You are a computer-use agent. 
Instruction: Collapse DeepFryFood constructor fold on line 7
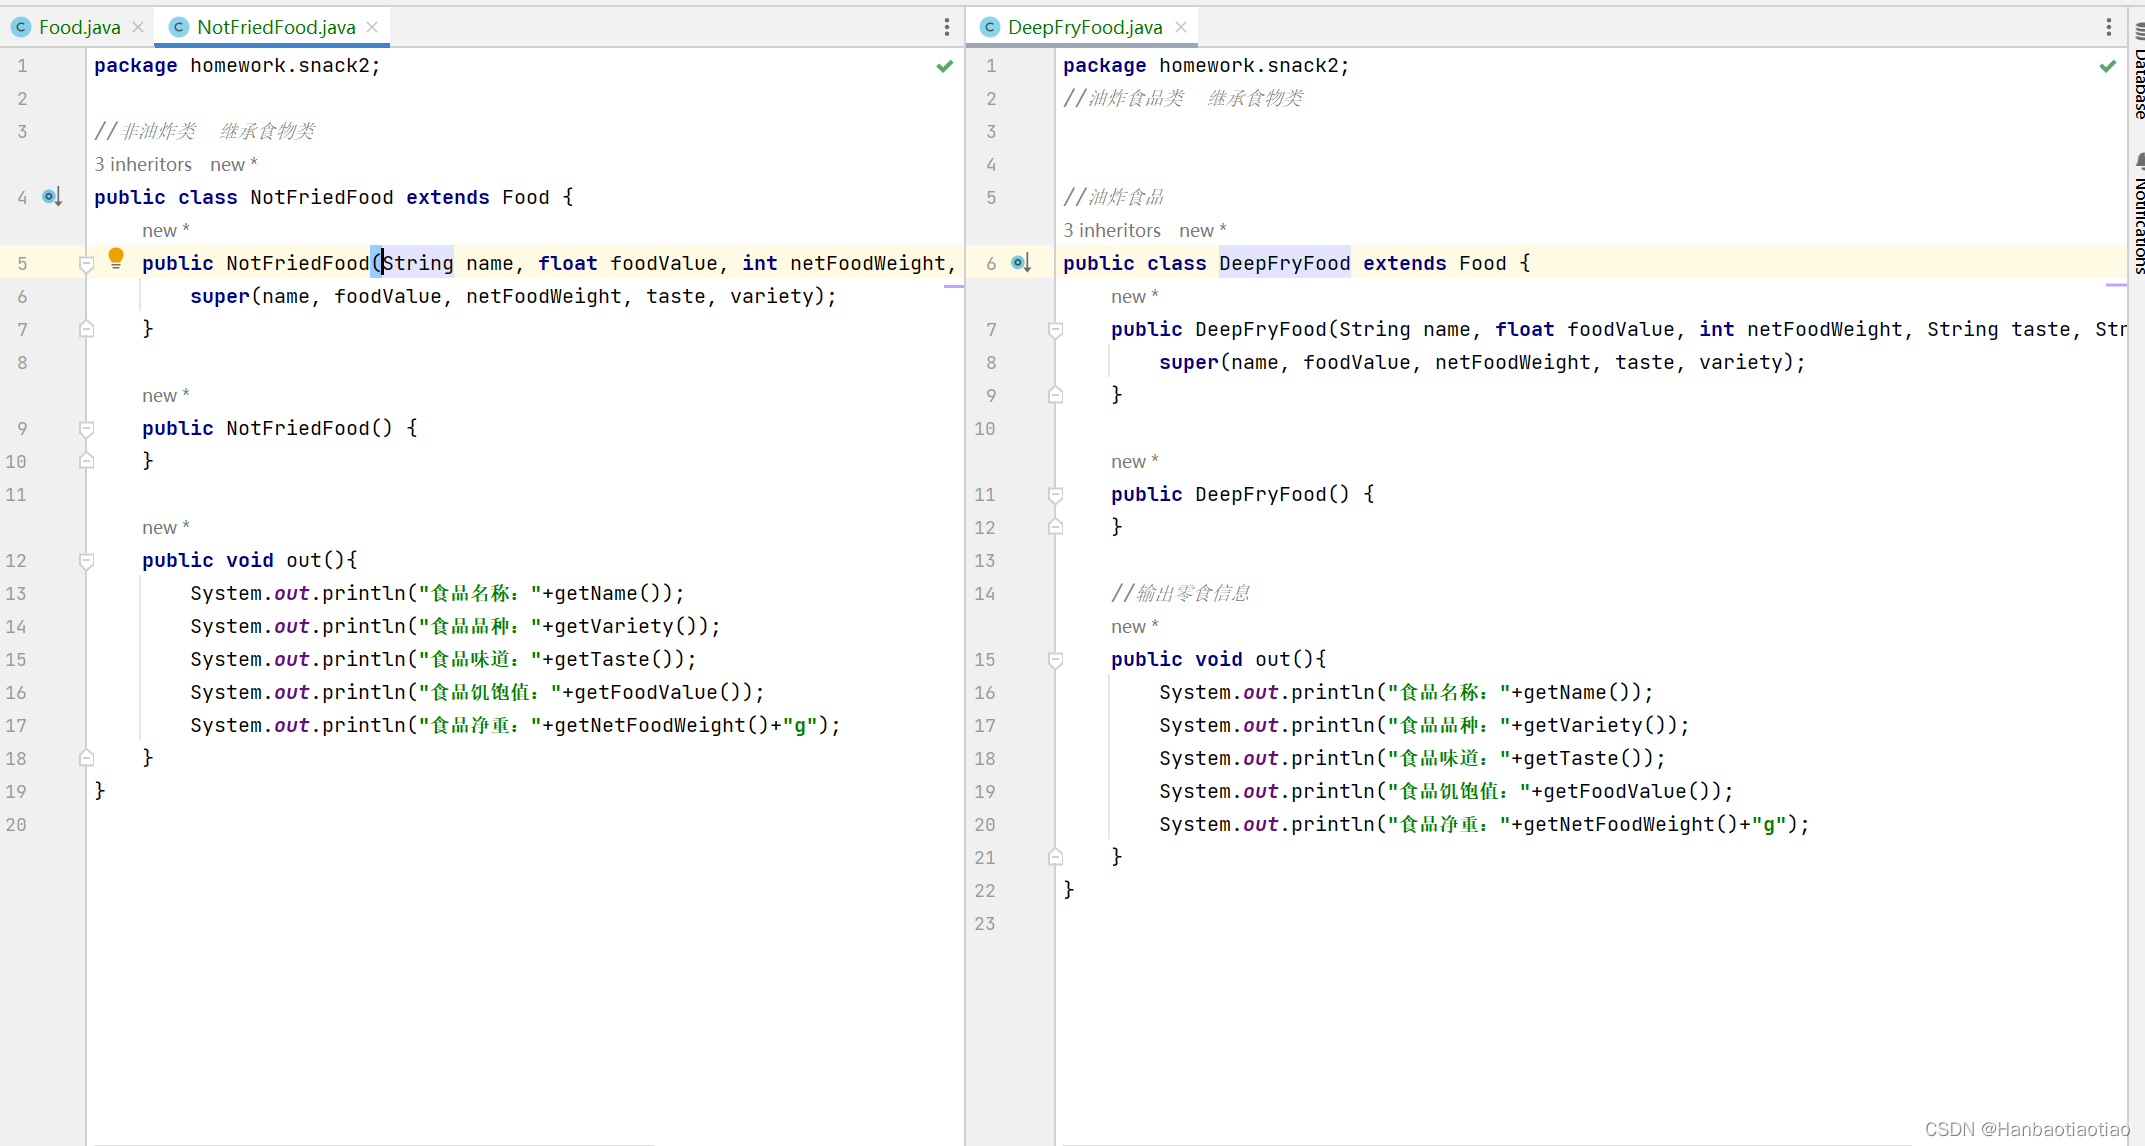tap(1055, 330)
